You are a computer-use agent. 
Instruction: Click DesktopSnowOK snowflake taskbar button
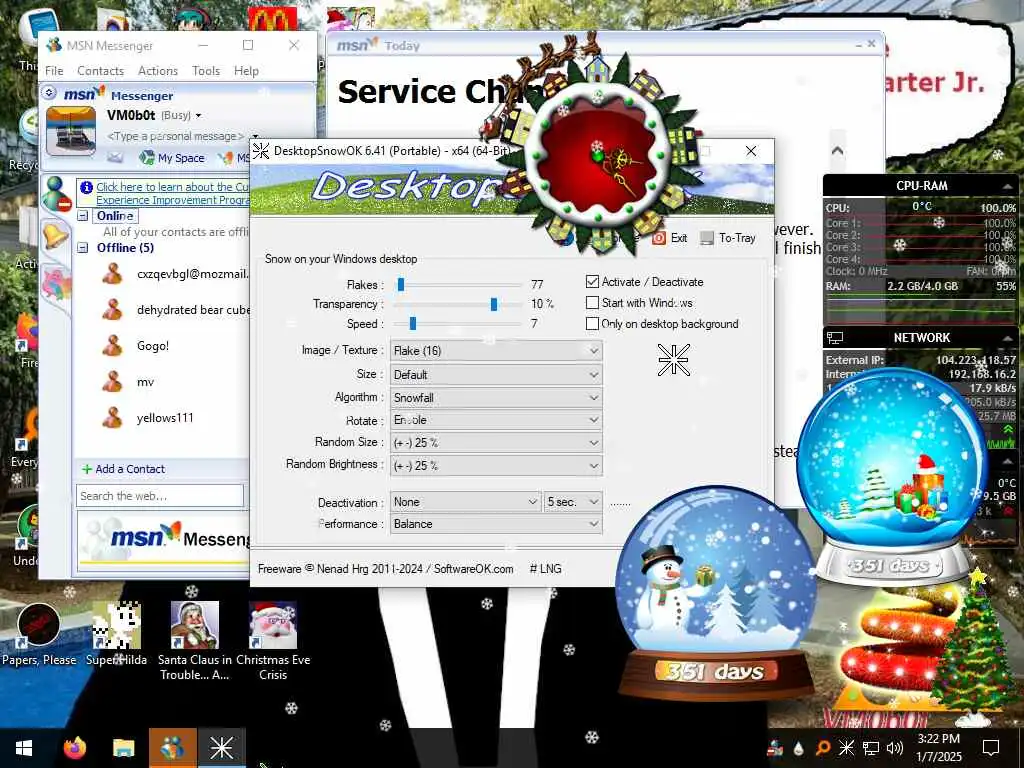click(x=221, y=748)
